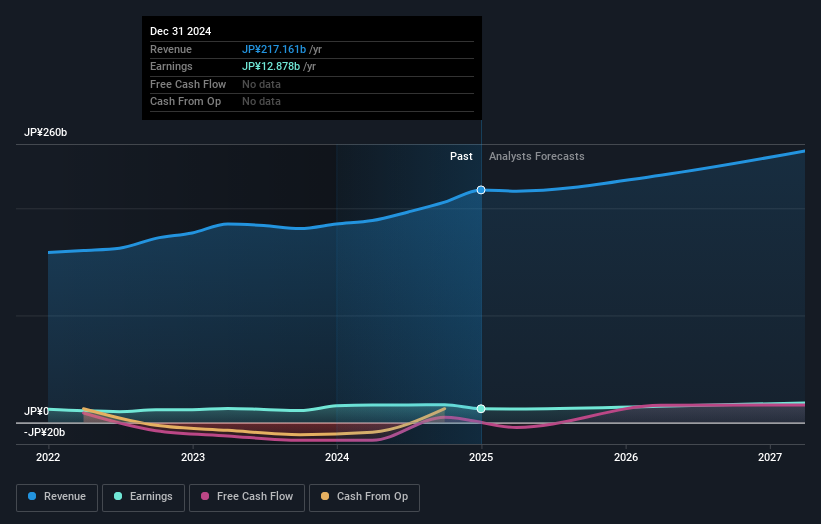
Task: Click the blue Revenue legend dot
Action: [32, 496]
